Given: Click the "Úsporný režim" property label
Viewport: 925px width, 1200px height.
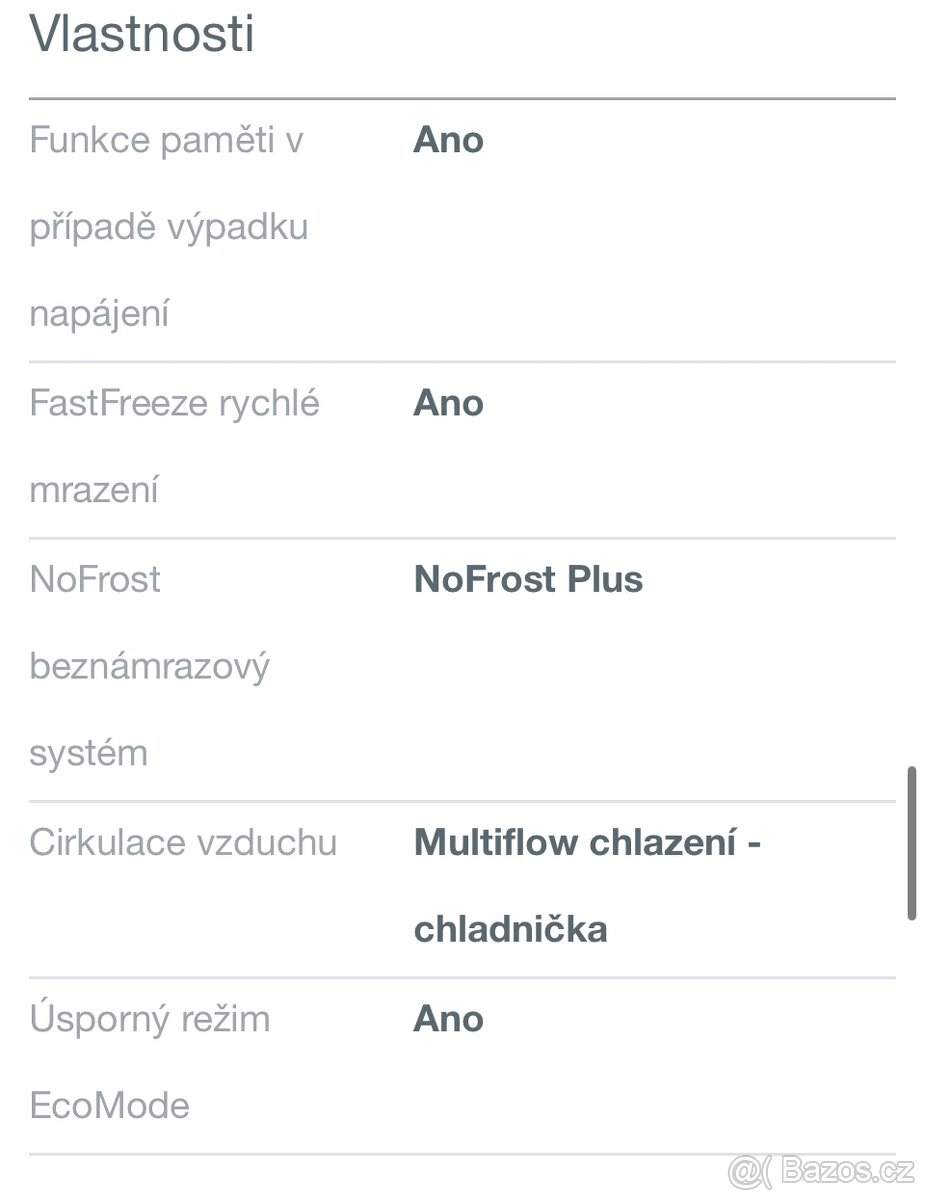Looking at the screenshot, I should [150, 1019].
